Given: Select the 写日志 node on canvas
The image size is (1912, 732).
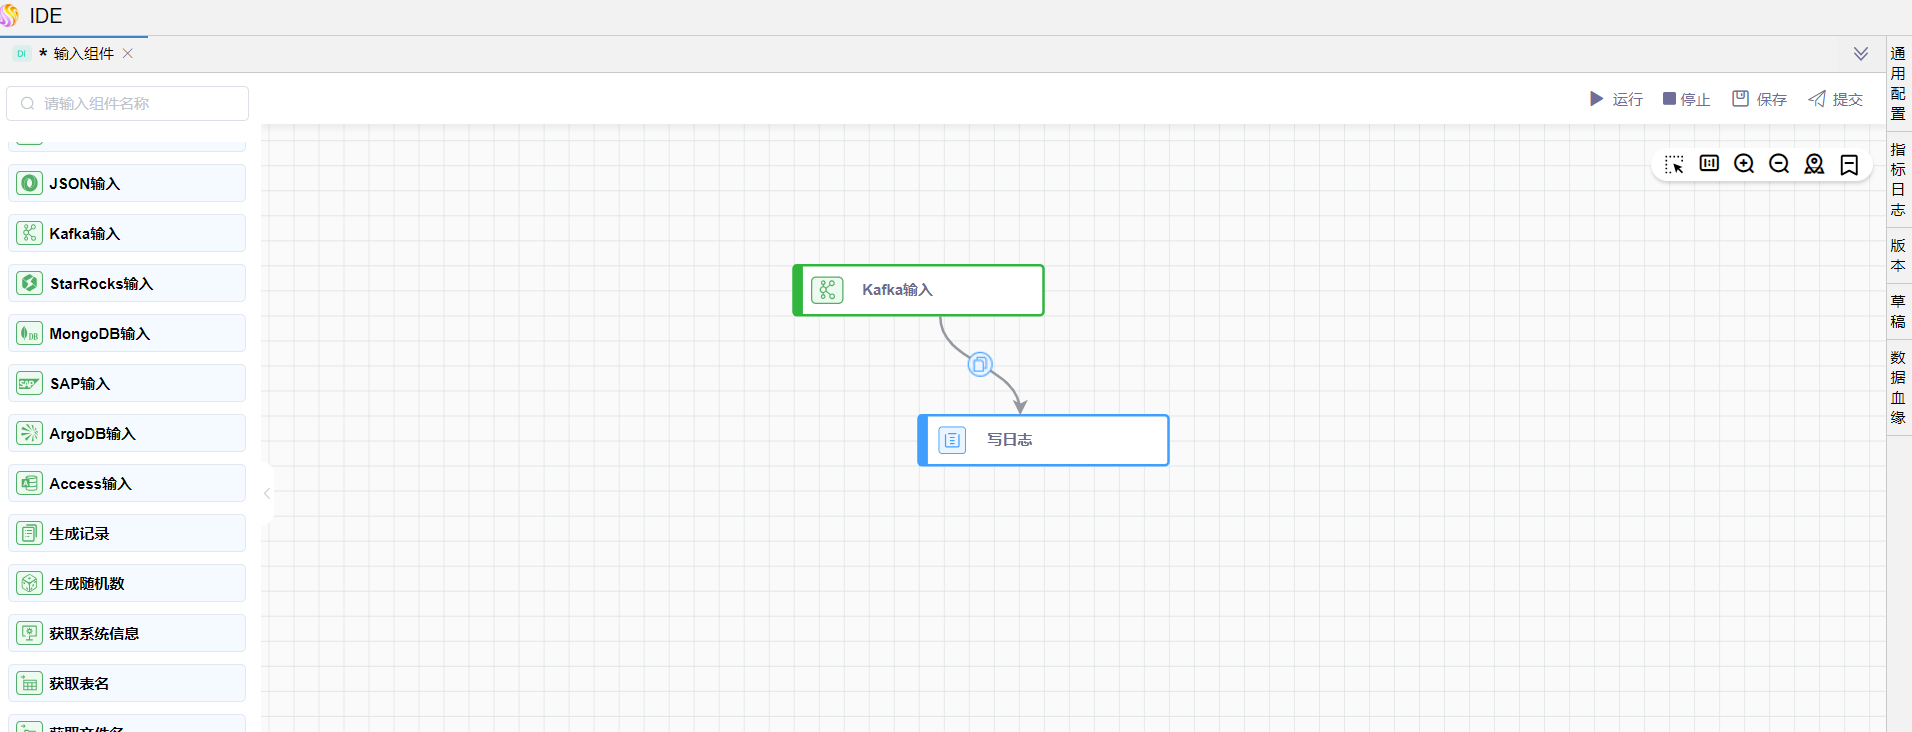Looking at the screenshot, I should [1043, 440].
